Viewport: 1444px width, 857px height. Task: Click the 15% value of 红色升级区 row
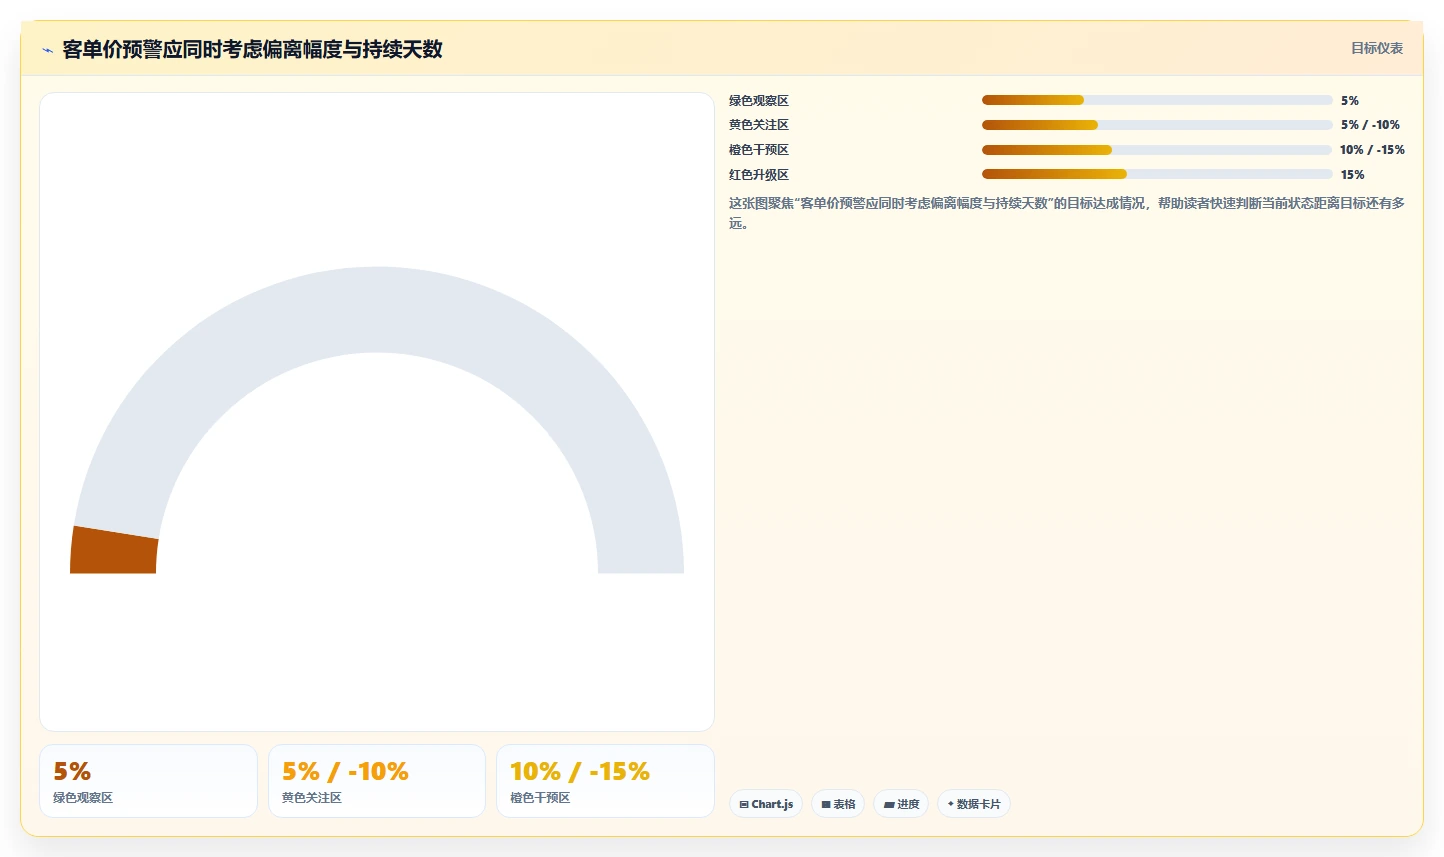tap(1352, 175)
